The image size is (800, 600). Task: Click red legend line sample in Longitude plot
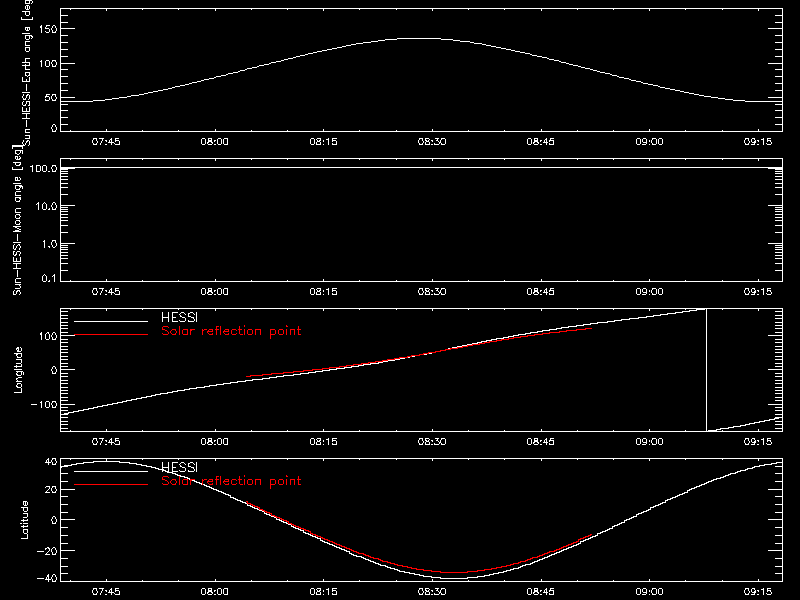[111, 335]
